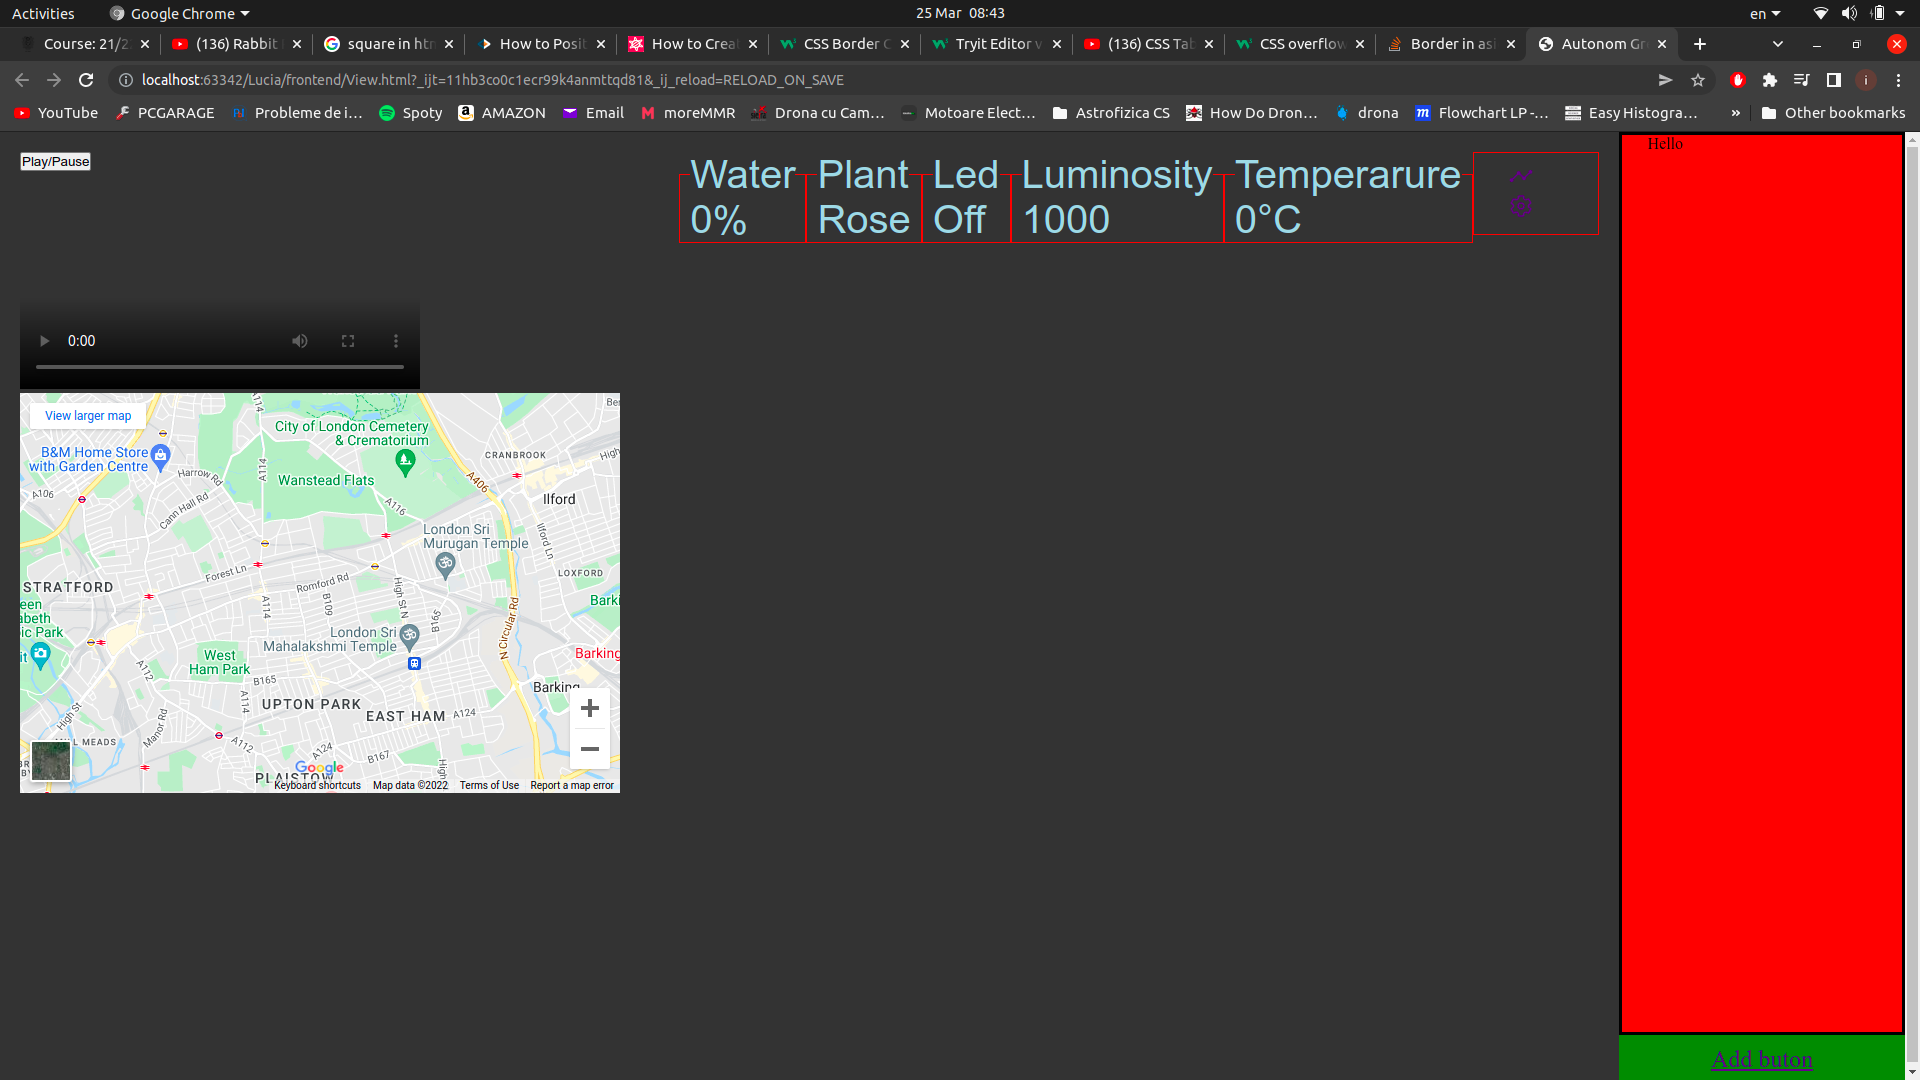Click the fullscreen icon on video player
Viewport: 1920px width, 1080px height.
pyautogui.click(x=348, y=340)
